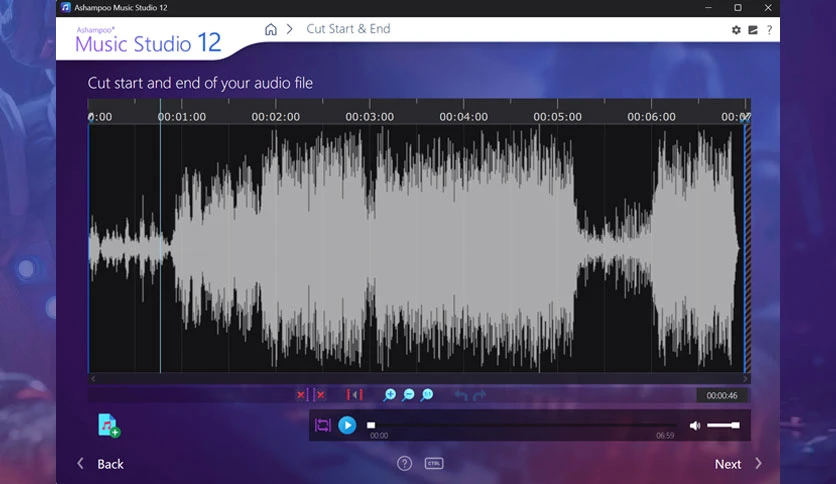This screenshot has height=484, width=836.
Task: Open help via the top-right question mark
Action: tap(769, 30)
